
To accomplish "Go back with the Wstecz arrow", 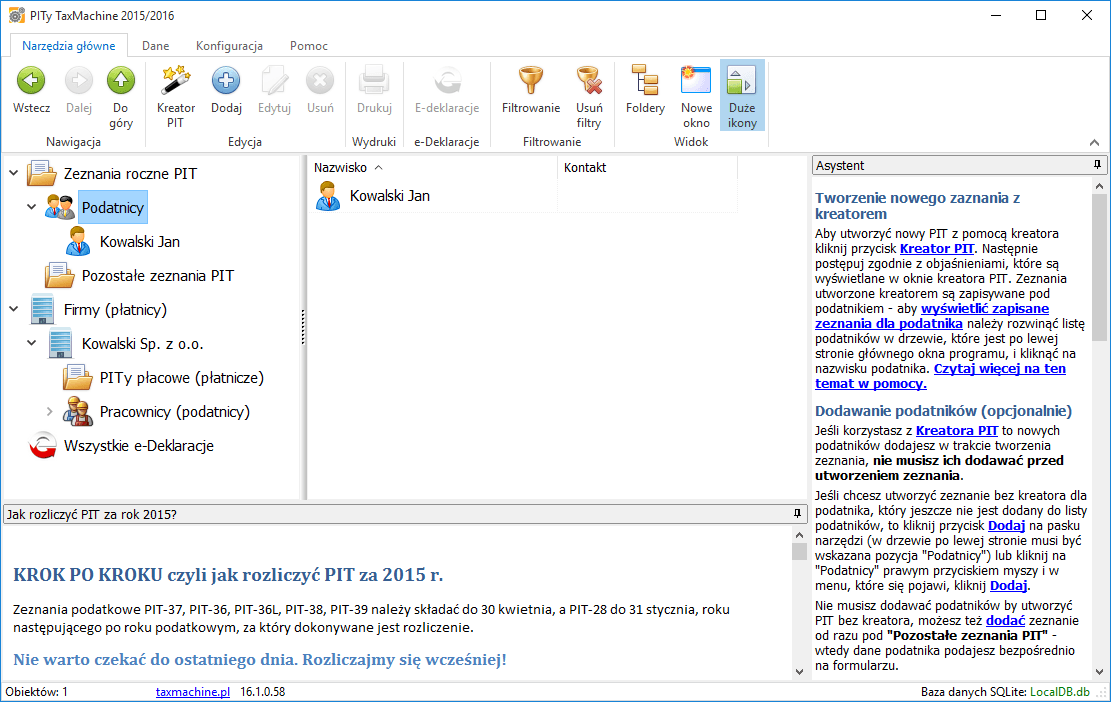I will pos(31,82).
